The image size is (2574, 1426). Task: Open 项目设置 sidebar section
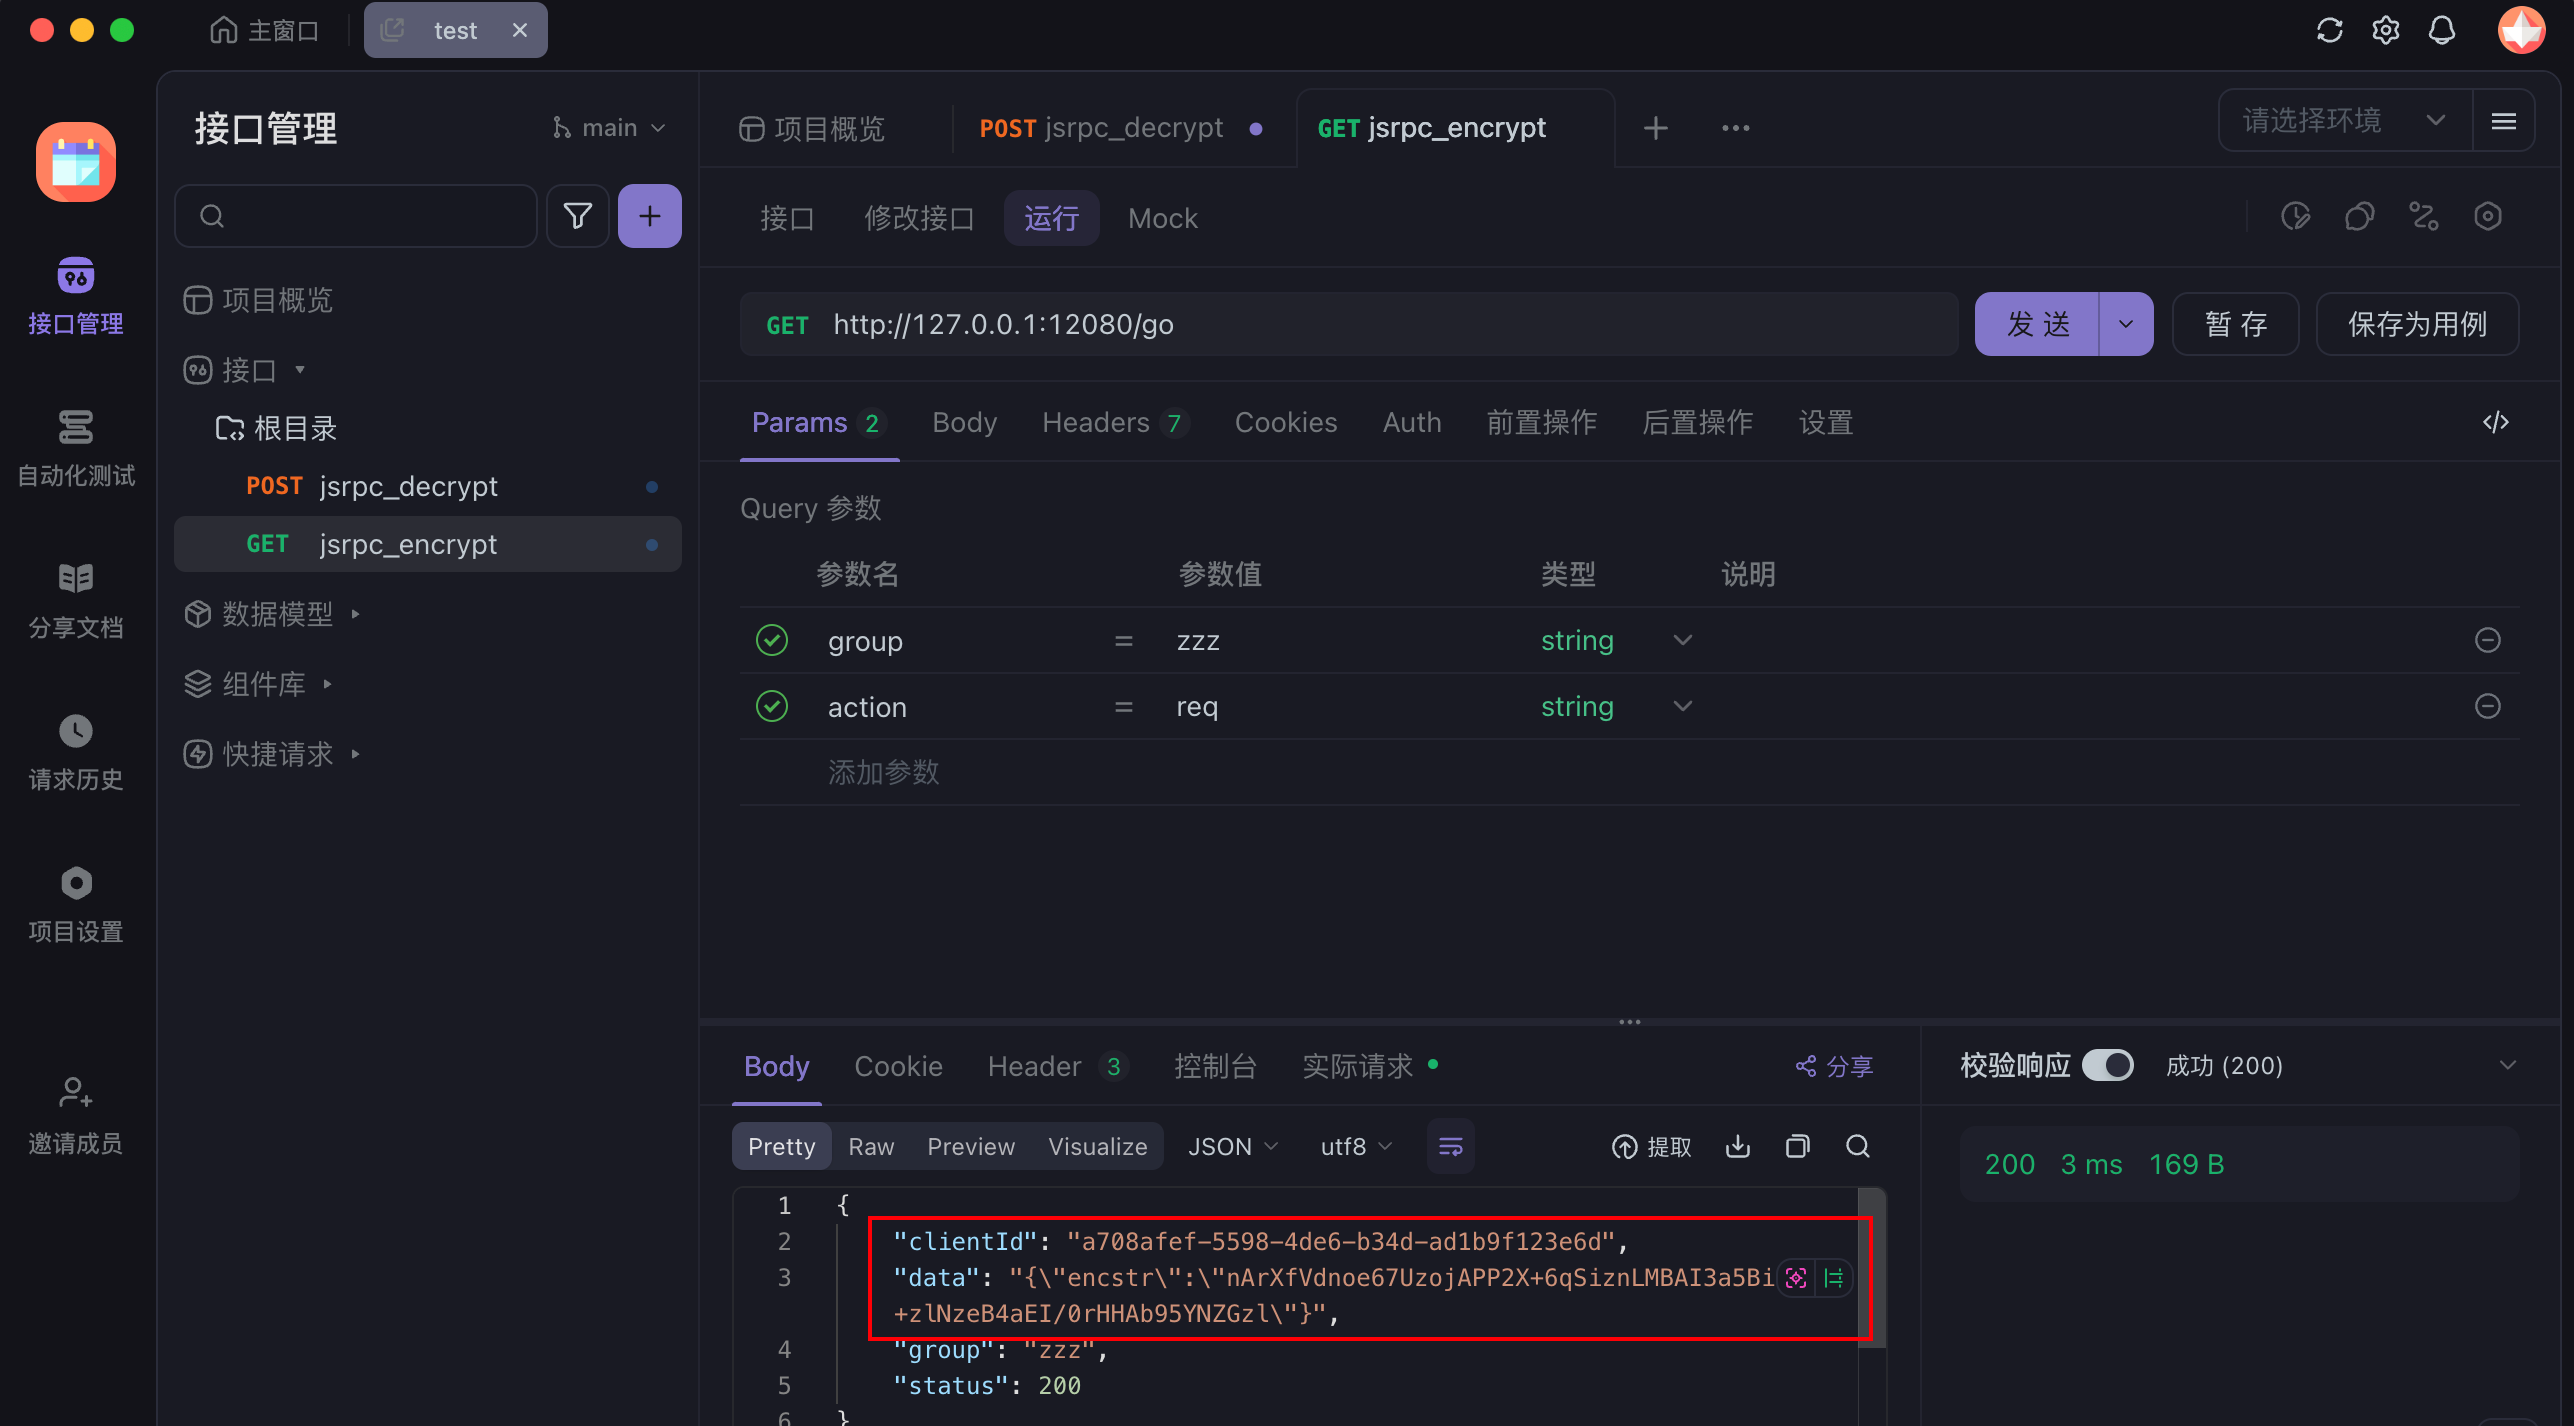click(76, 904)
